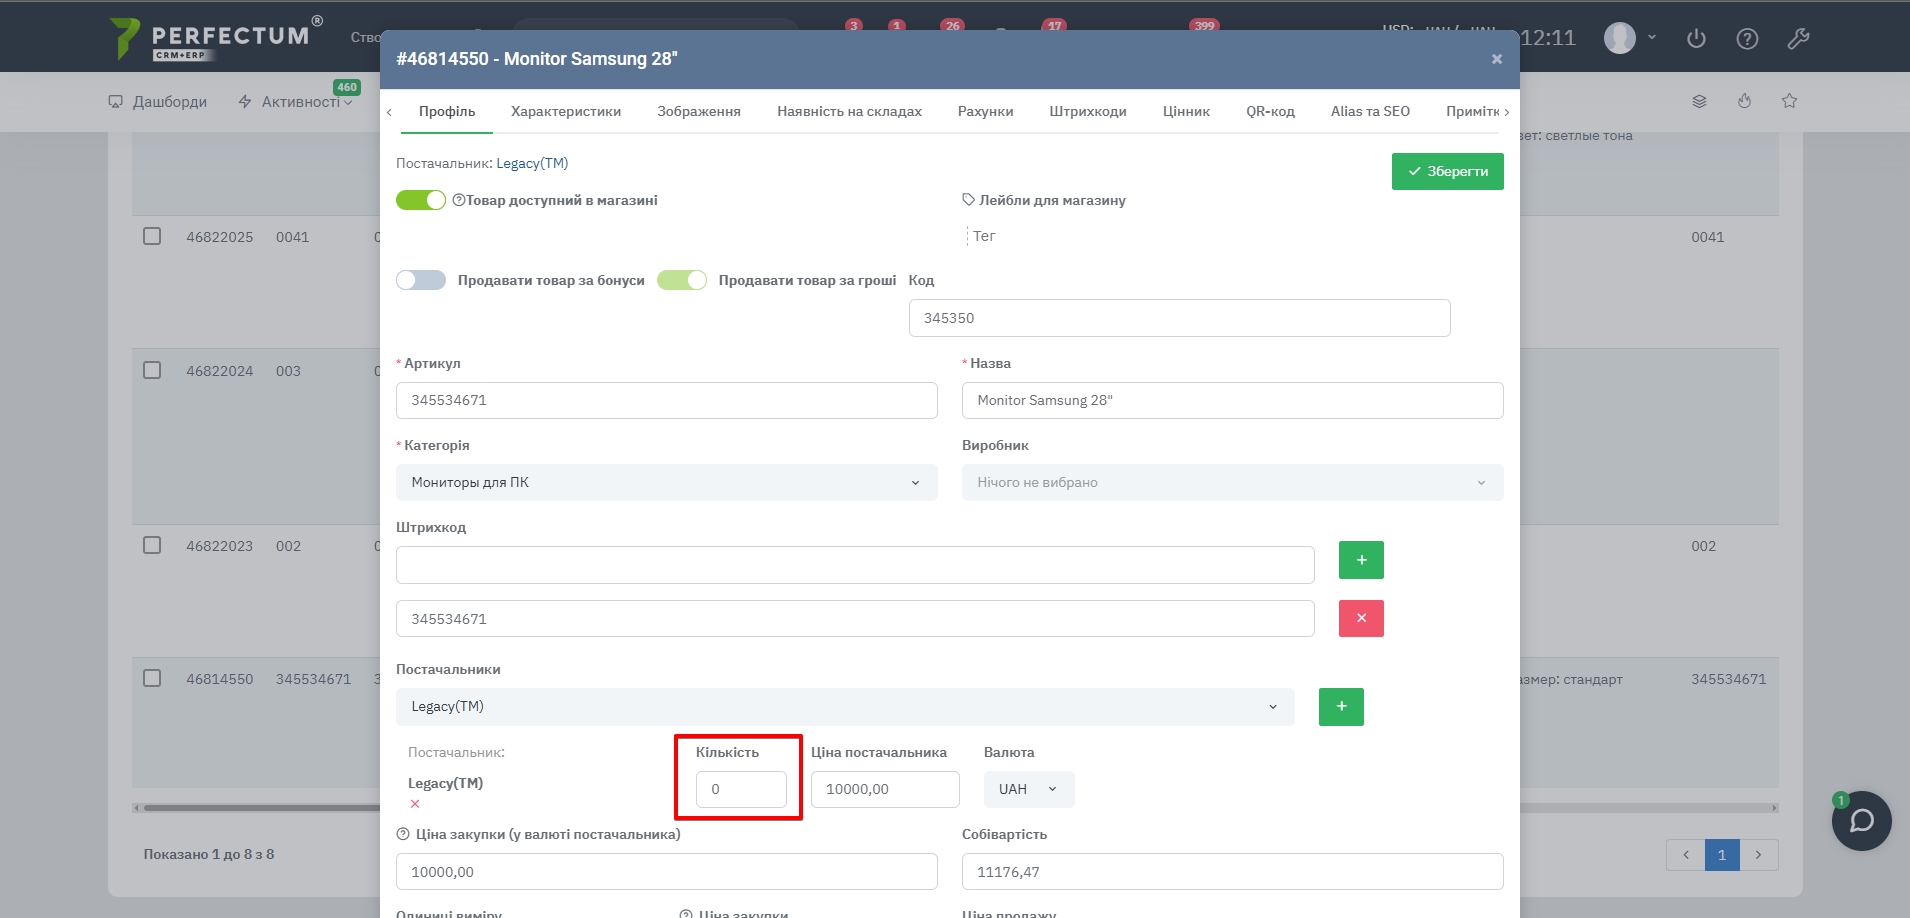The image size is (1910, 918).
Task: Open the help question mark icon
Action: (1747, 39)
